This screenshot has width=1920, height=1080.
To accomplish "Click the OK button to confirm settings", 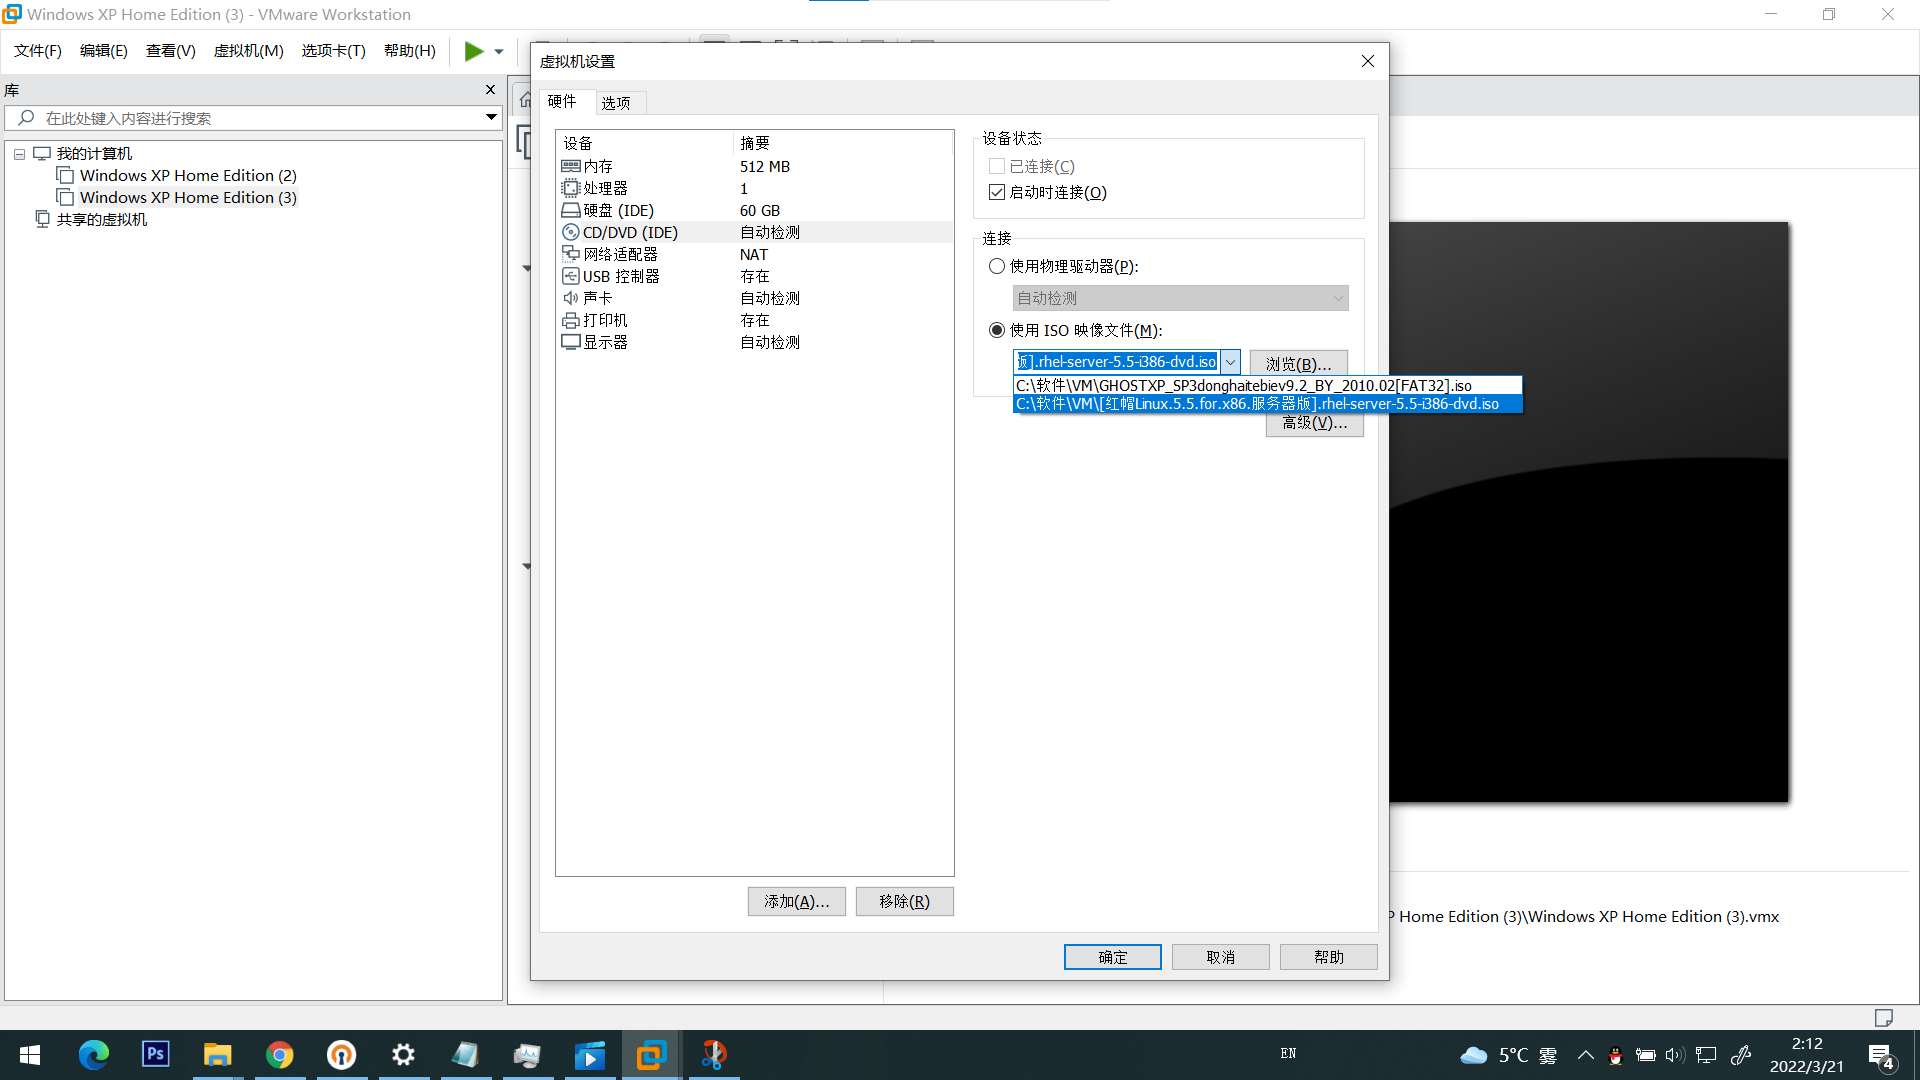I will (1112, 957).
